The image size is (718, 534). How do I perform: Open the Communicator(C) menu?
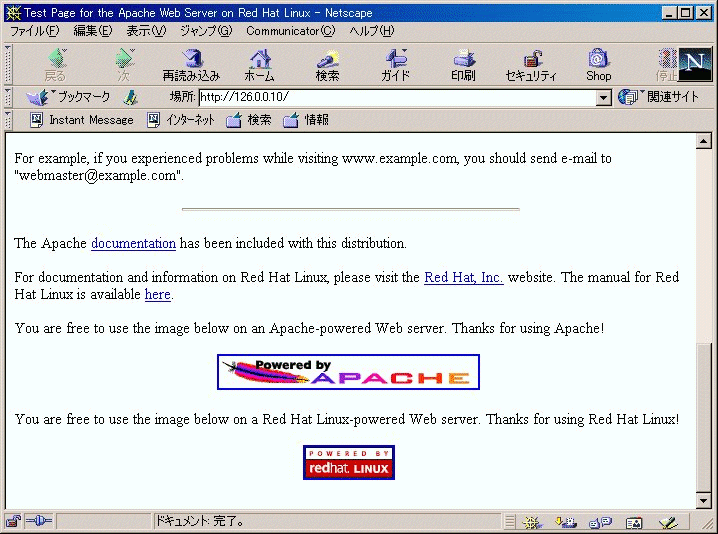pos(291,31)
